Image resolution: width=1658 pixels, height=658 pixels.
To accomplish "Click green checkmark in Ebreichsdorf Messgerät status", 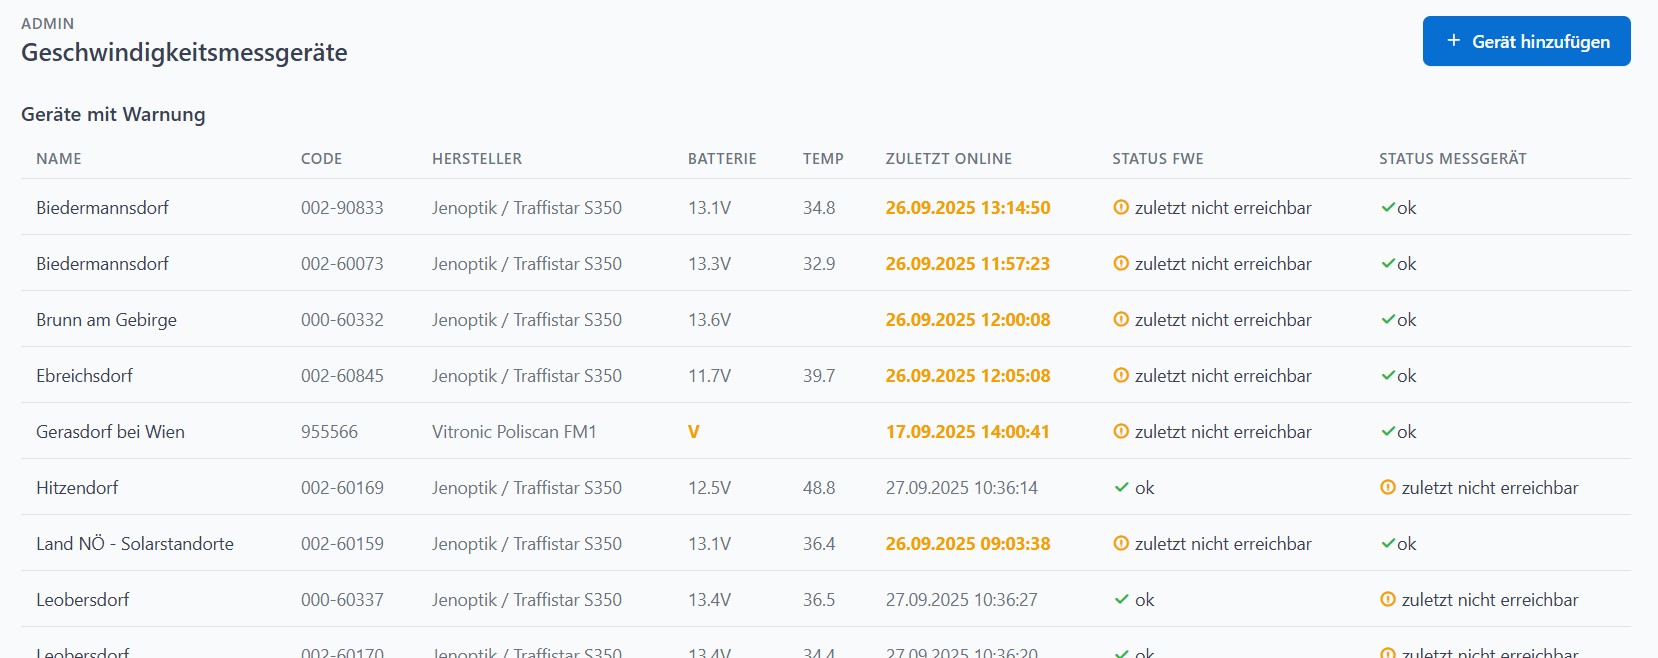I will (1388, 376).
